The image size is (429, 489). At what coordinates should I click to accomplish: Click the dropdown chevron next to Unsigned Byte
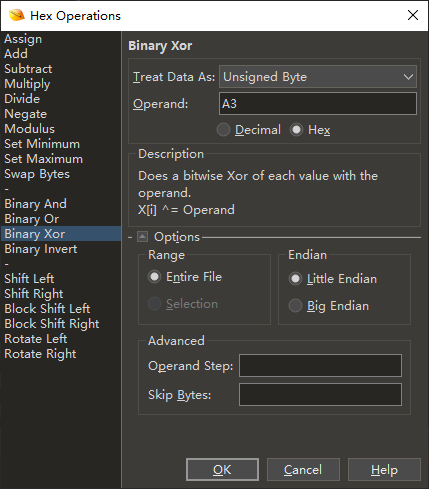pos(408,77)
